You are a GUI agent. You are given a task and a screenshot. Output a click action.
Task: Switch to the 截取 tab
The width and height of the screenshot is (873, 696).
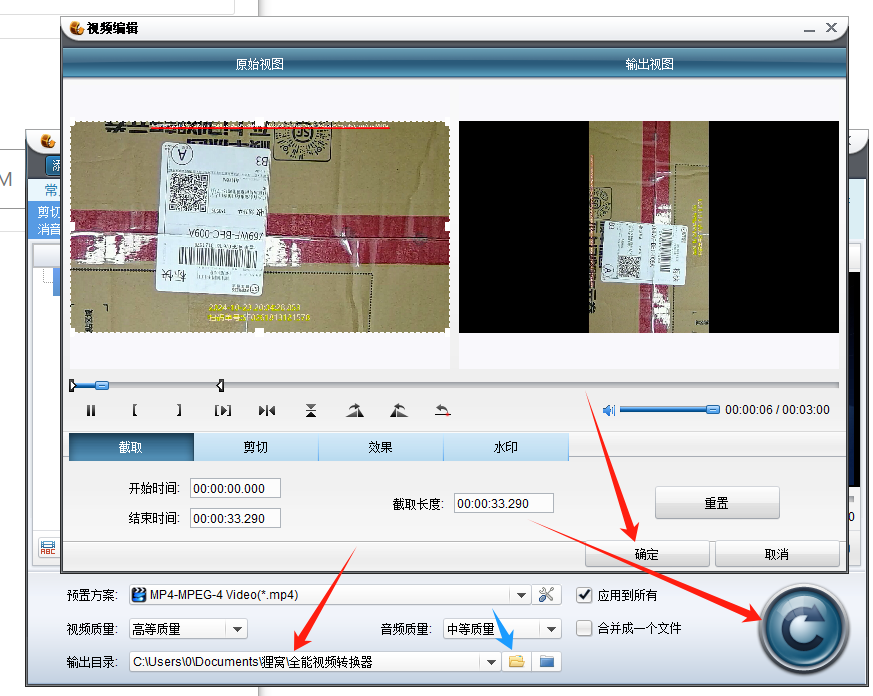point(131,447)
